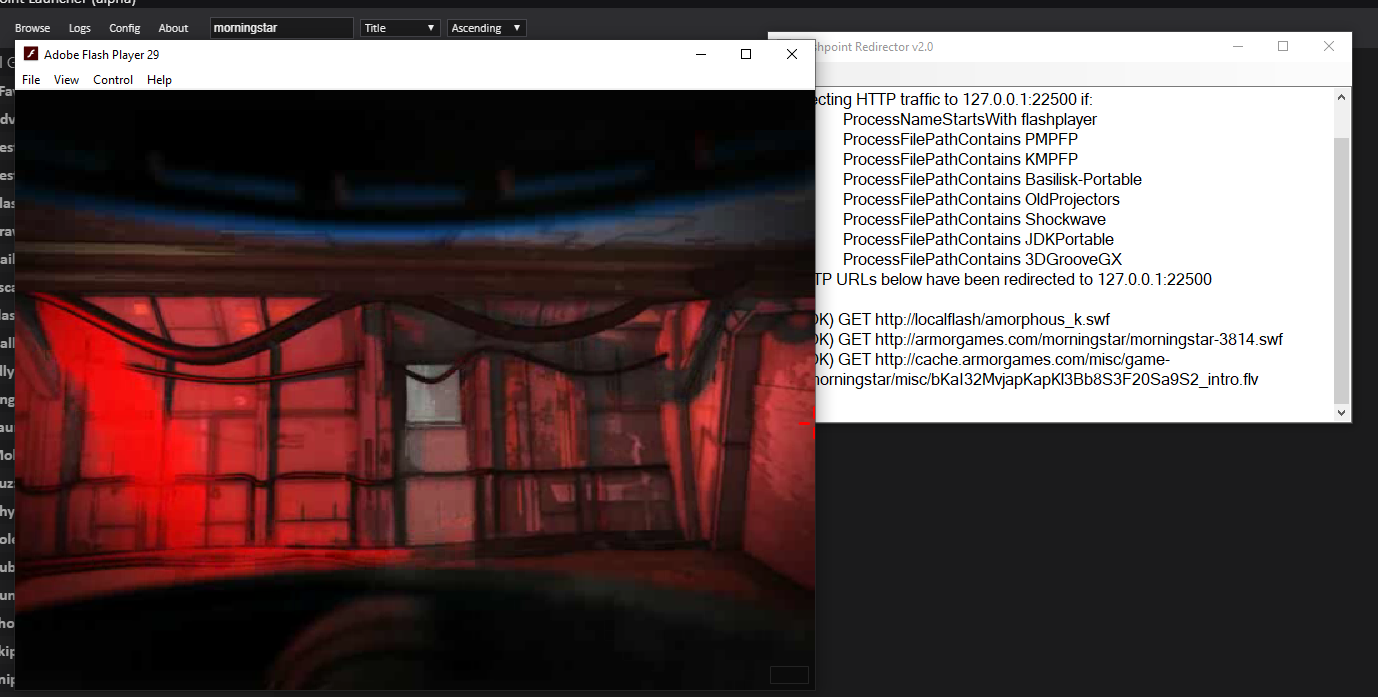Viewport: 1378px width, 697px height.
Task: Click the search field containing morningstar
Action: pos(281,28)
